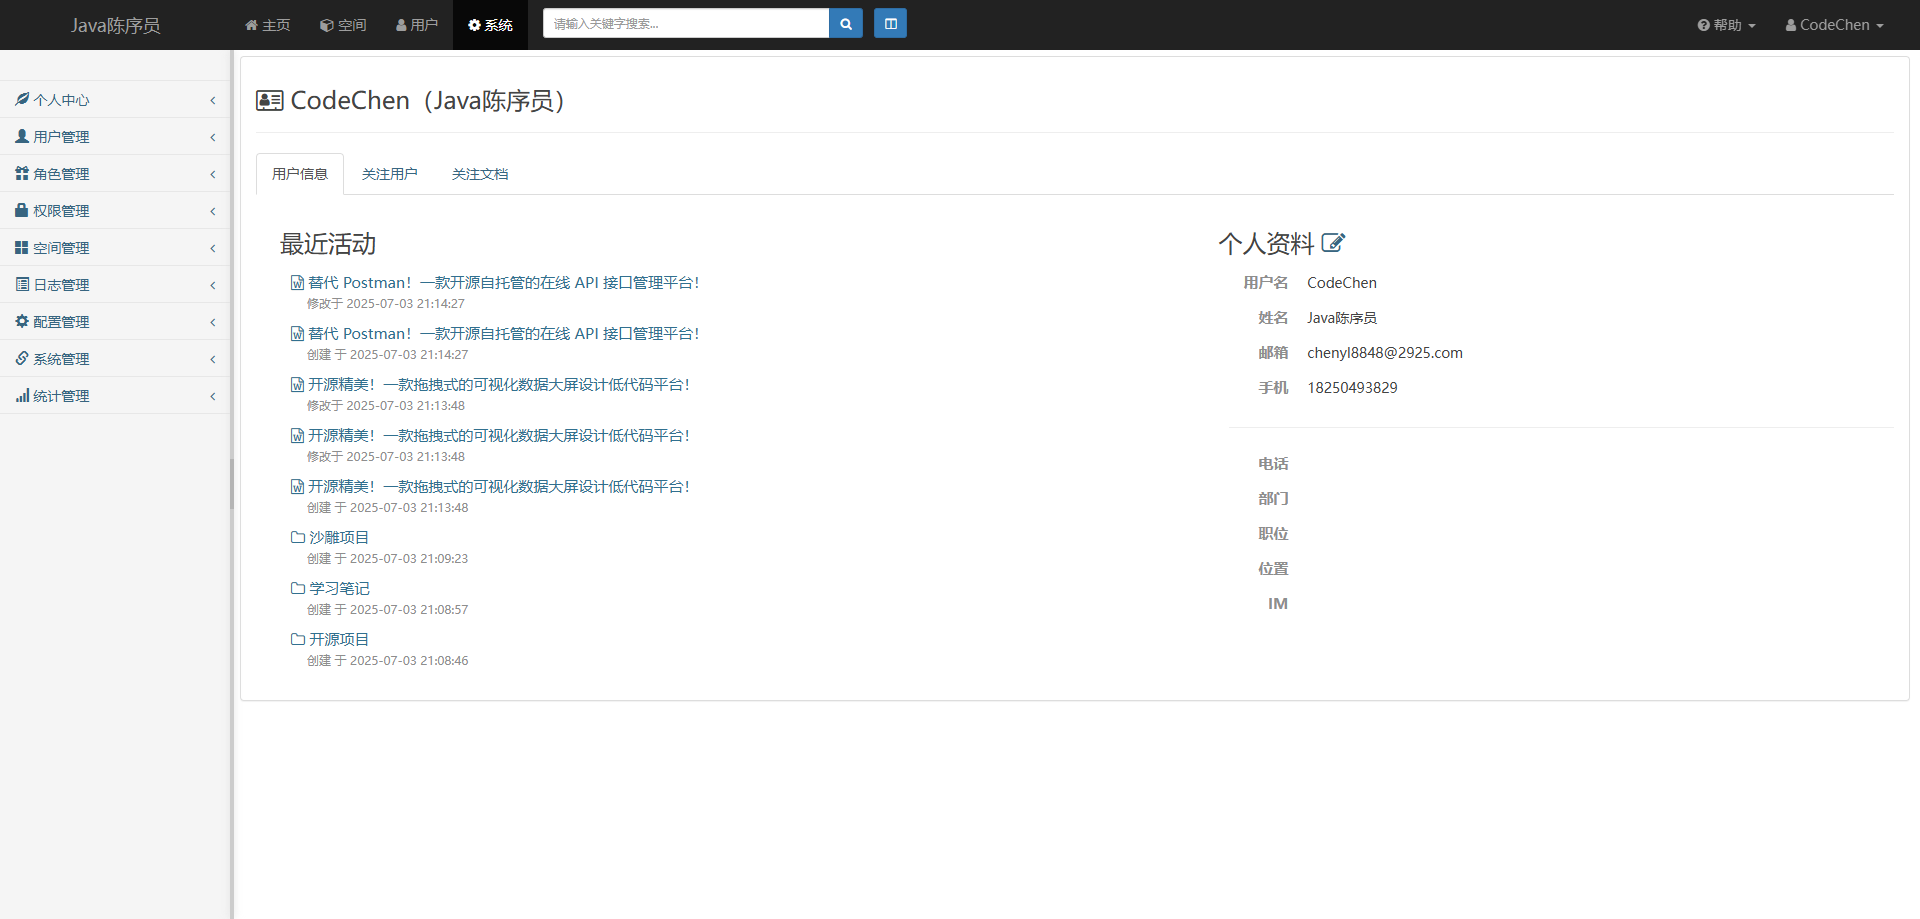Click the ID card icon before CodeChen heading
The width and height of the screenshot is (1920, 919).
(269, 101)
